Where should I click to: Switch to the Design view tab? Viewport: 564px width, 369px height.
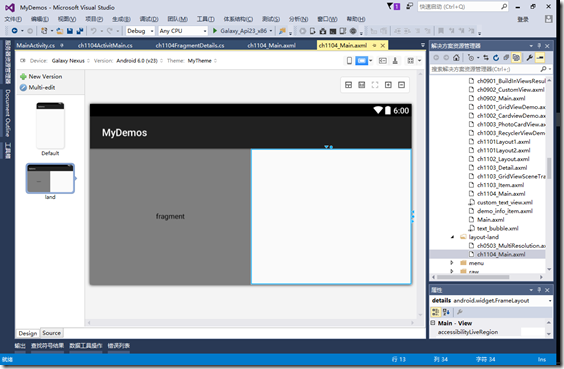coord(28,333)
